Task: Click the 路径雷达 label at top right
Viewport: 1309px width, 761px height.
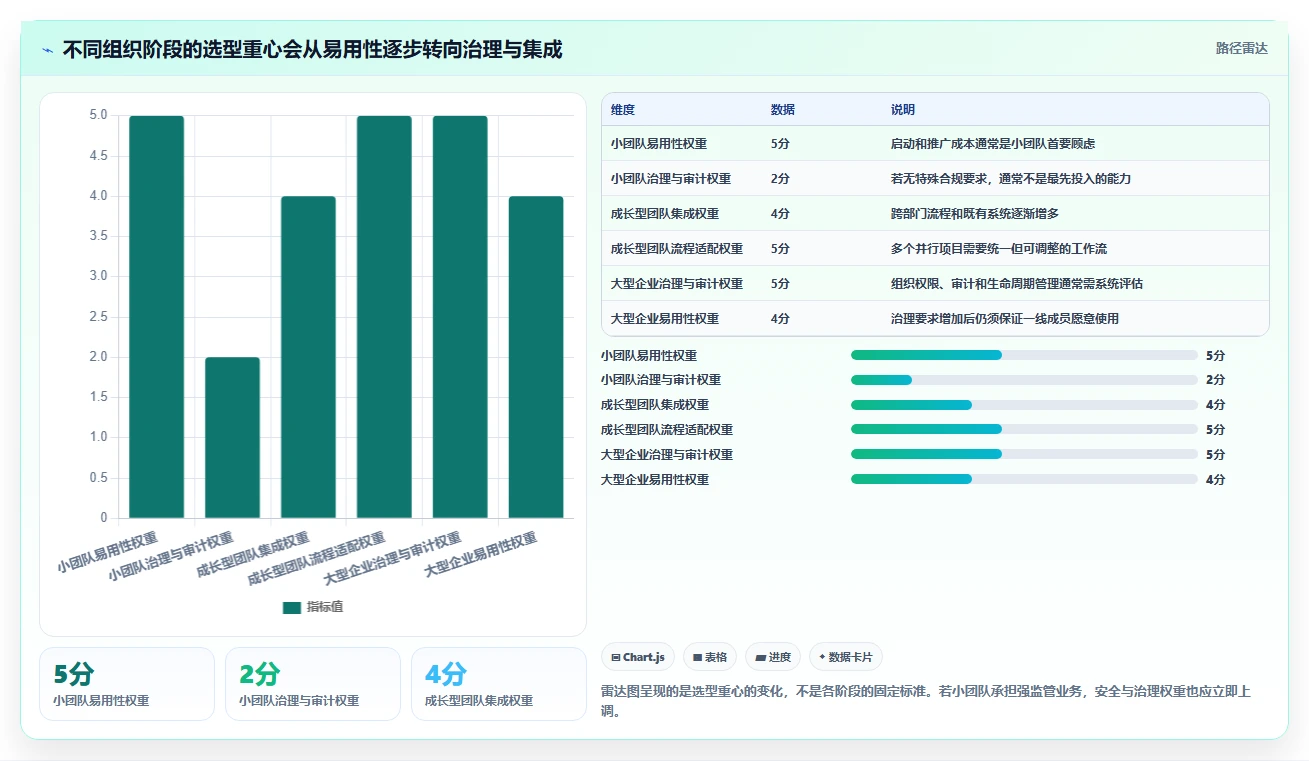Action: click(x=1242, y=48)
